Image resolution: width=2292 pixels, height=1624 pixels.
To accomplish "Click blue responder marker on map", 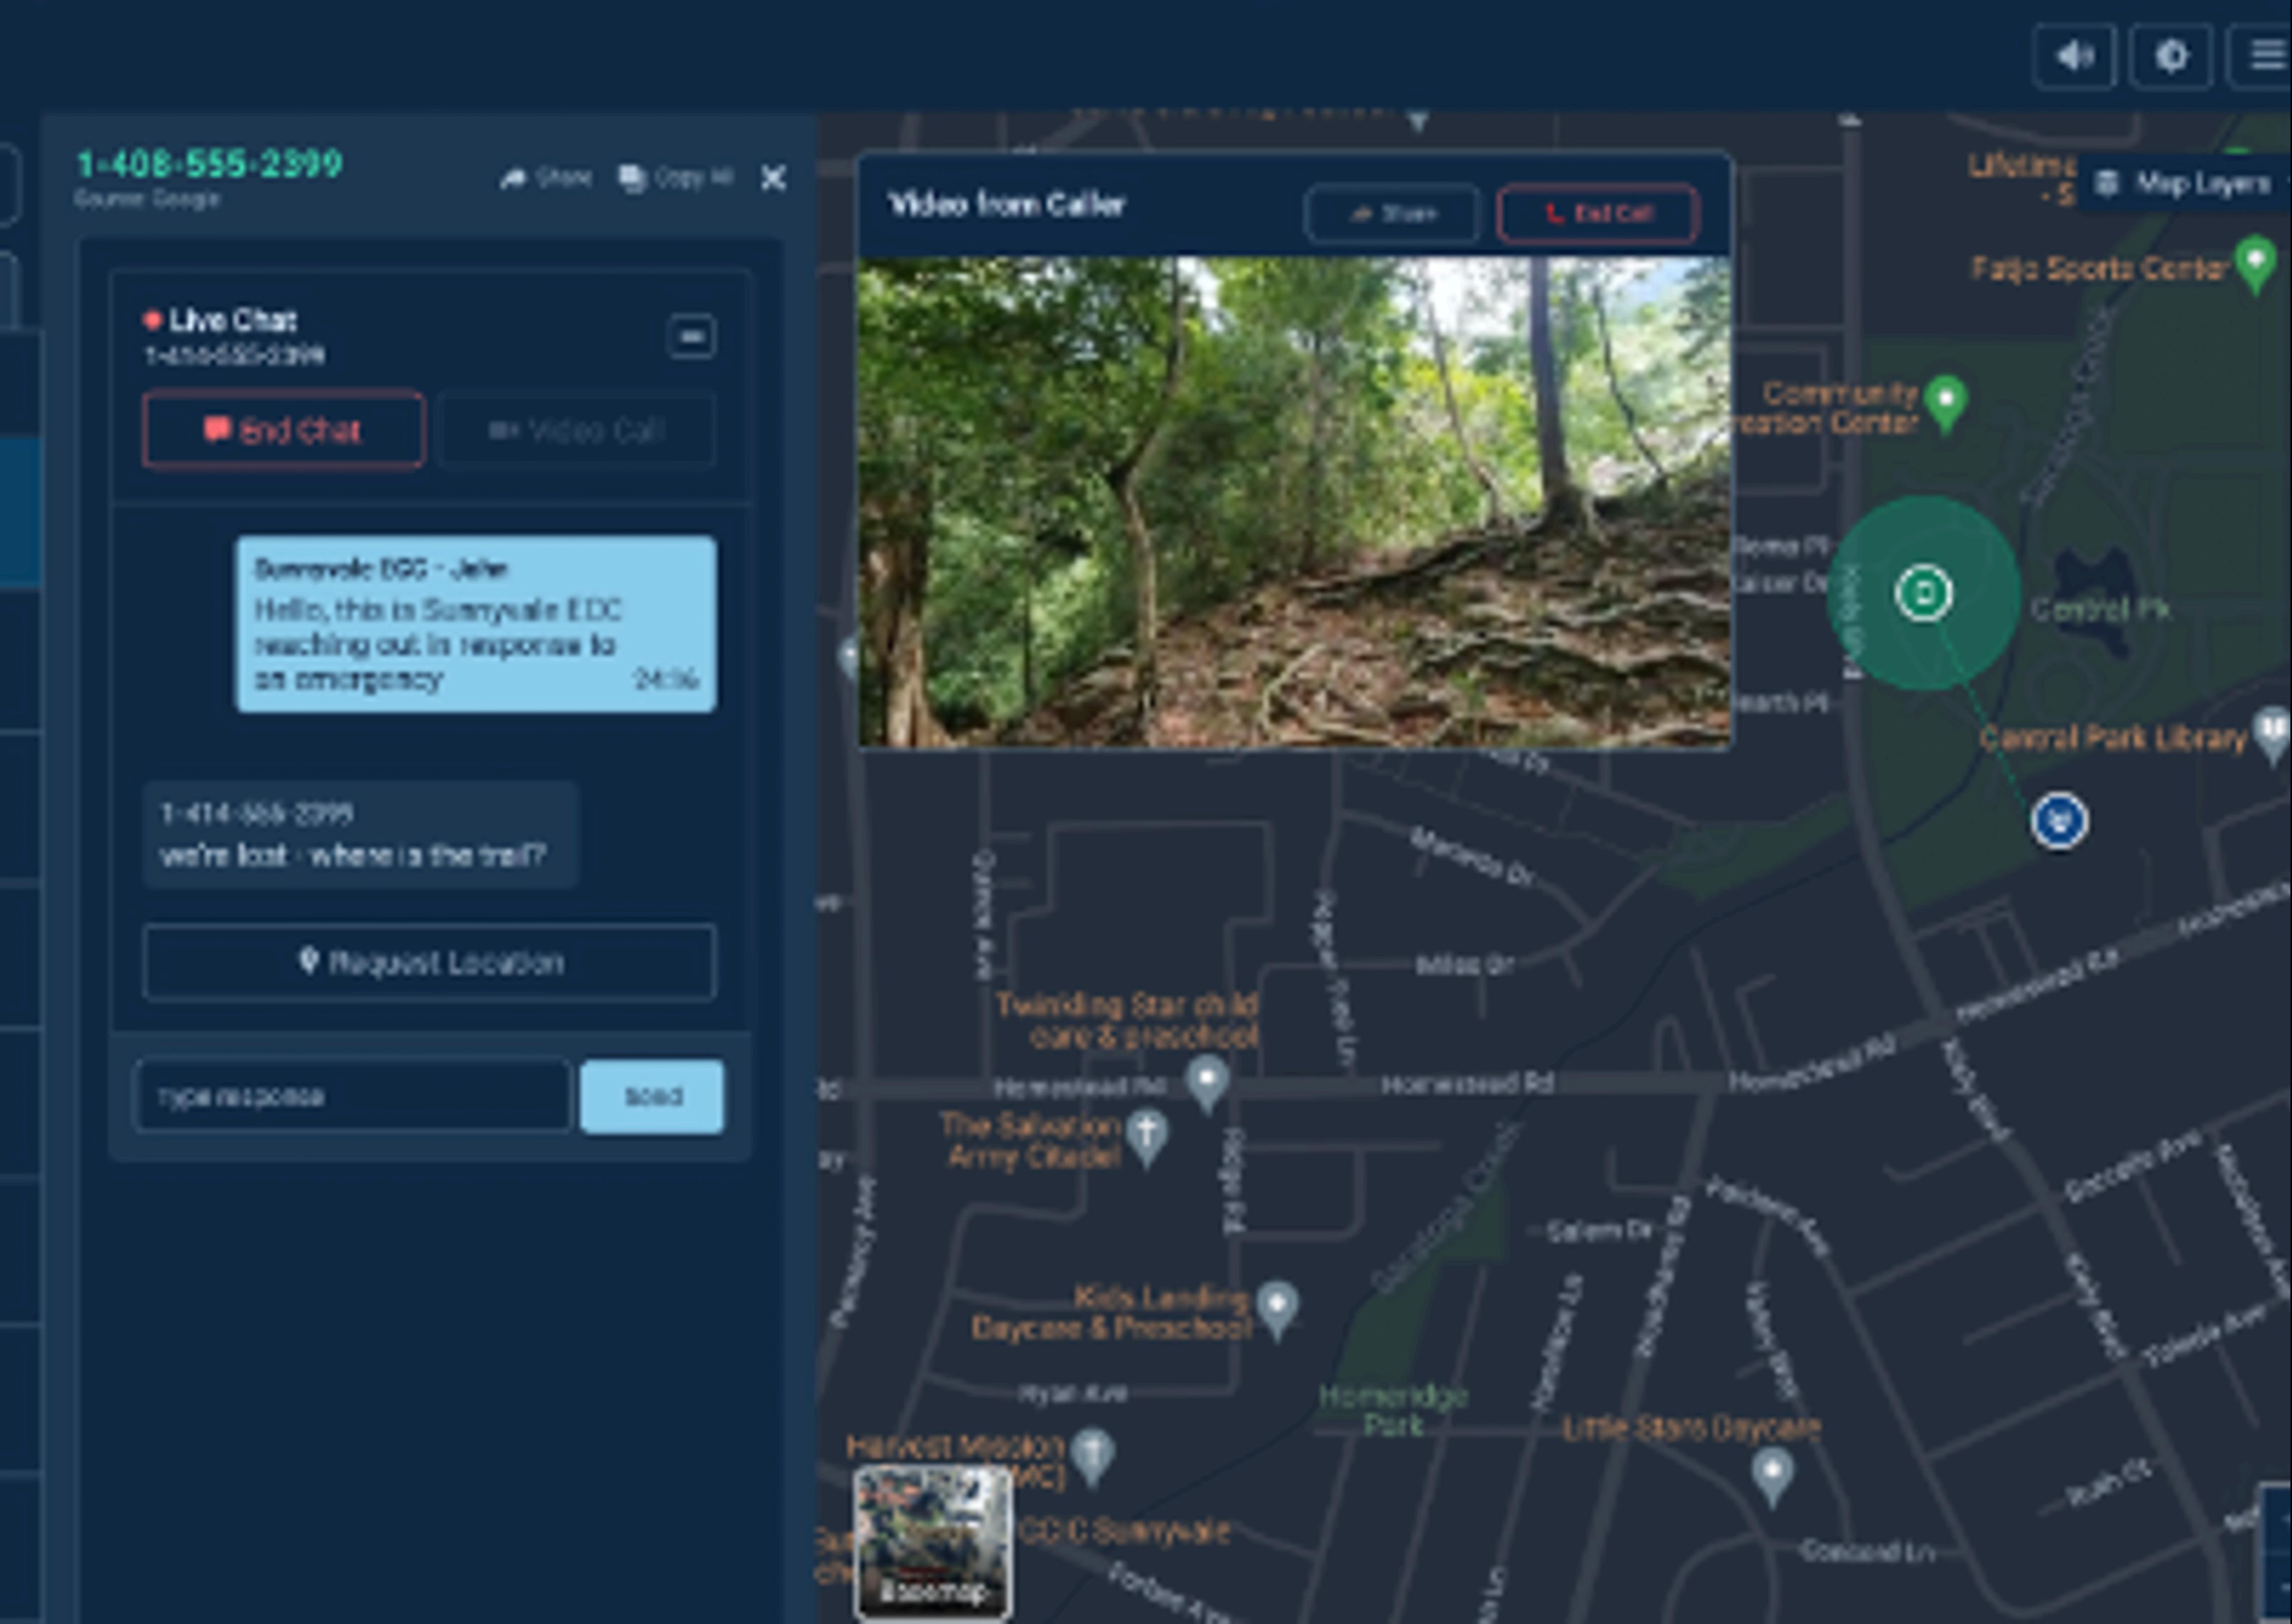I will pos(2059,821).
